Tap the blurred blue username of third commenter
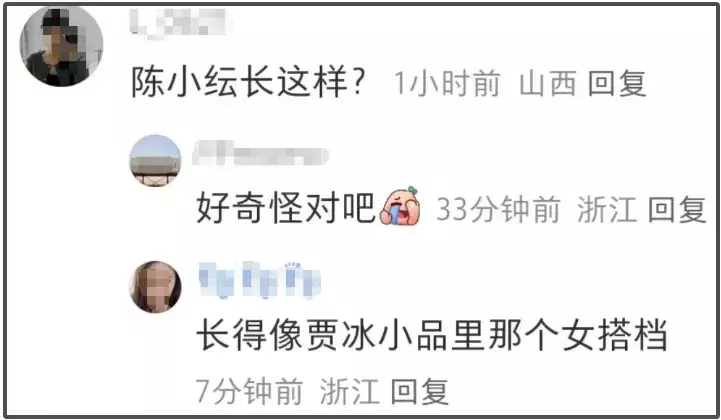721x420 pixels. (x=259, y=280)
